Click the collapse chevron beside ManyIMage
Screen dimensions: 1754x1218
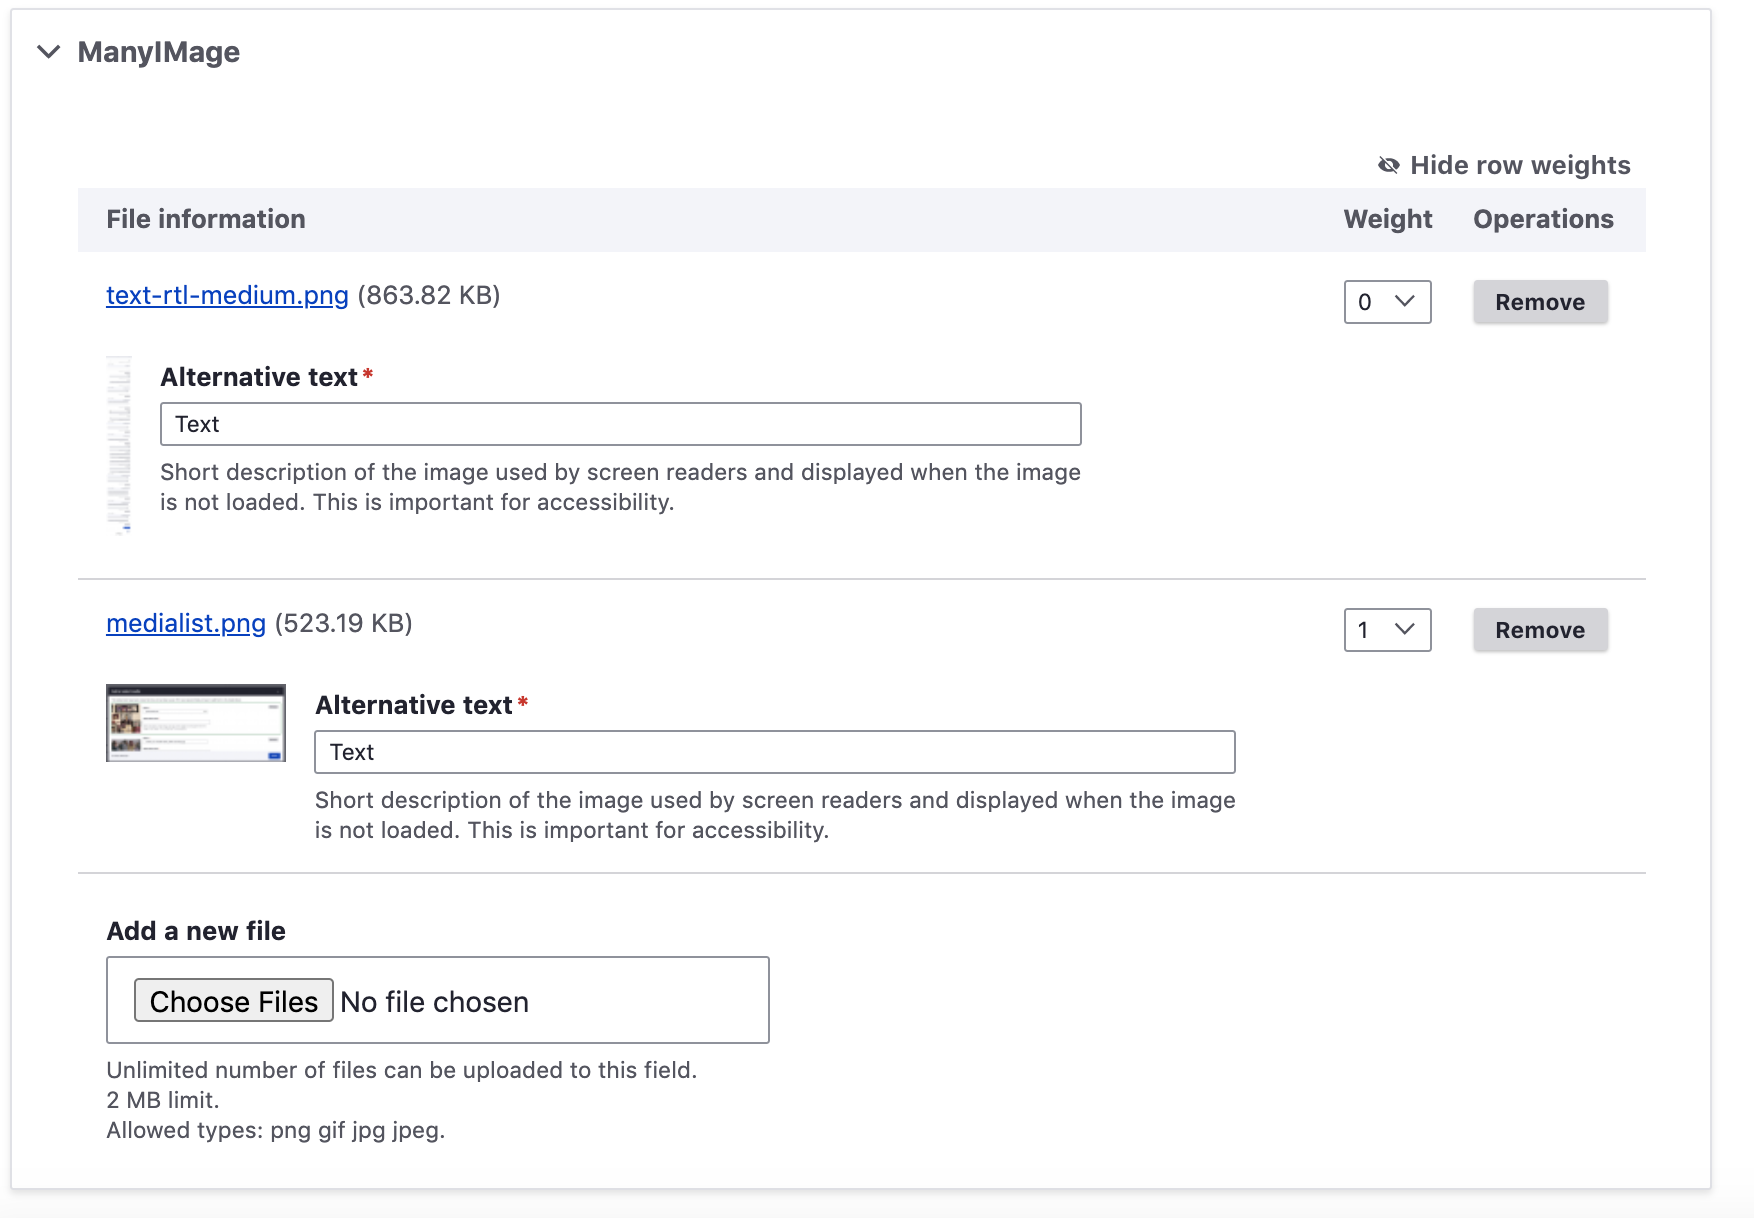coord(47,52)
